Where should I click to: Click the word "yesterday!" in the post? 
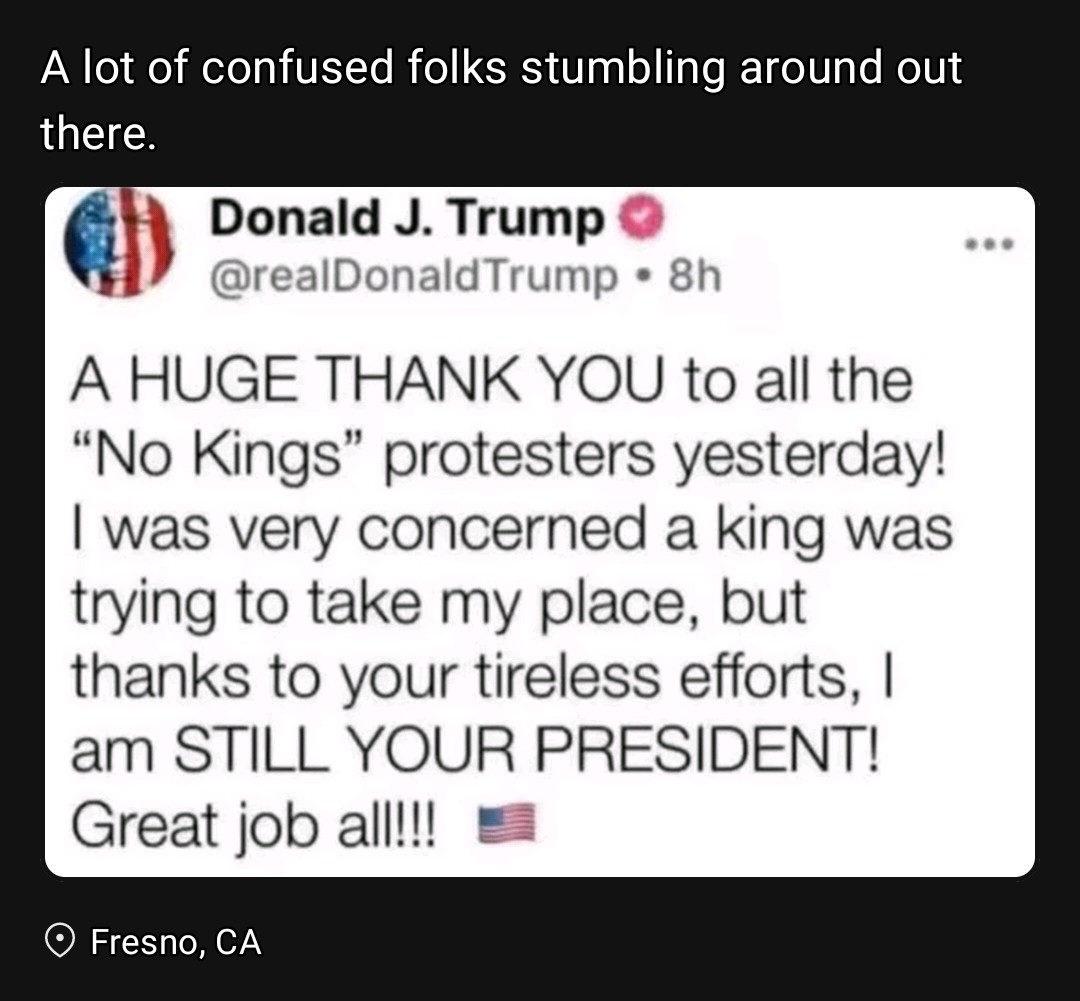pos(806,455)
